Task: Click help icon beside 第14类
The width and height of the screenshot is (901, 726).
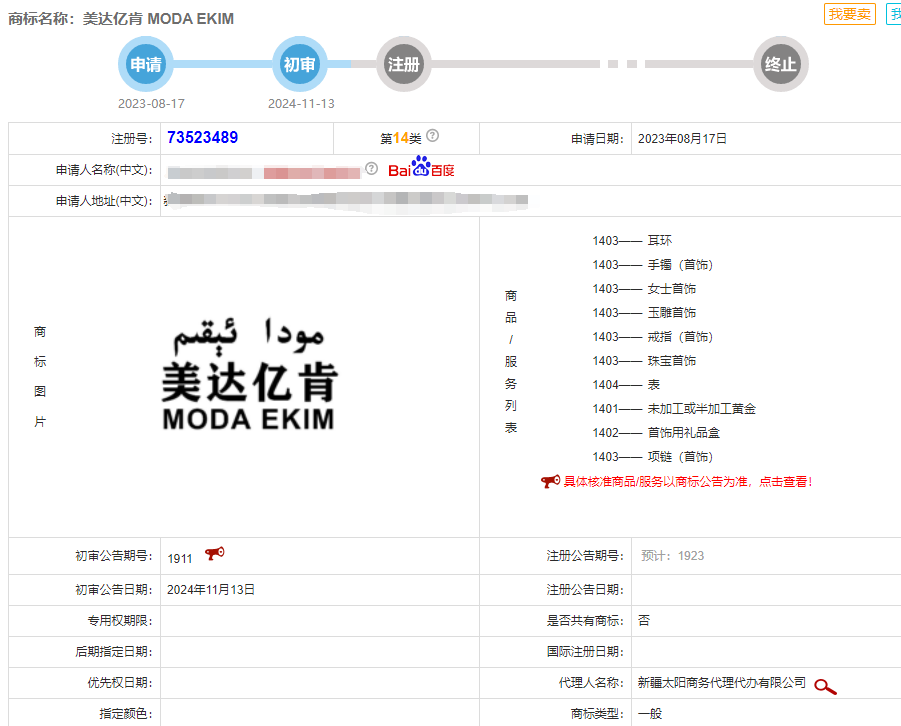Action: click(433, 136)
